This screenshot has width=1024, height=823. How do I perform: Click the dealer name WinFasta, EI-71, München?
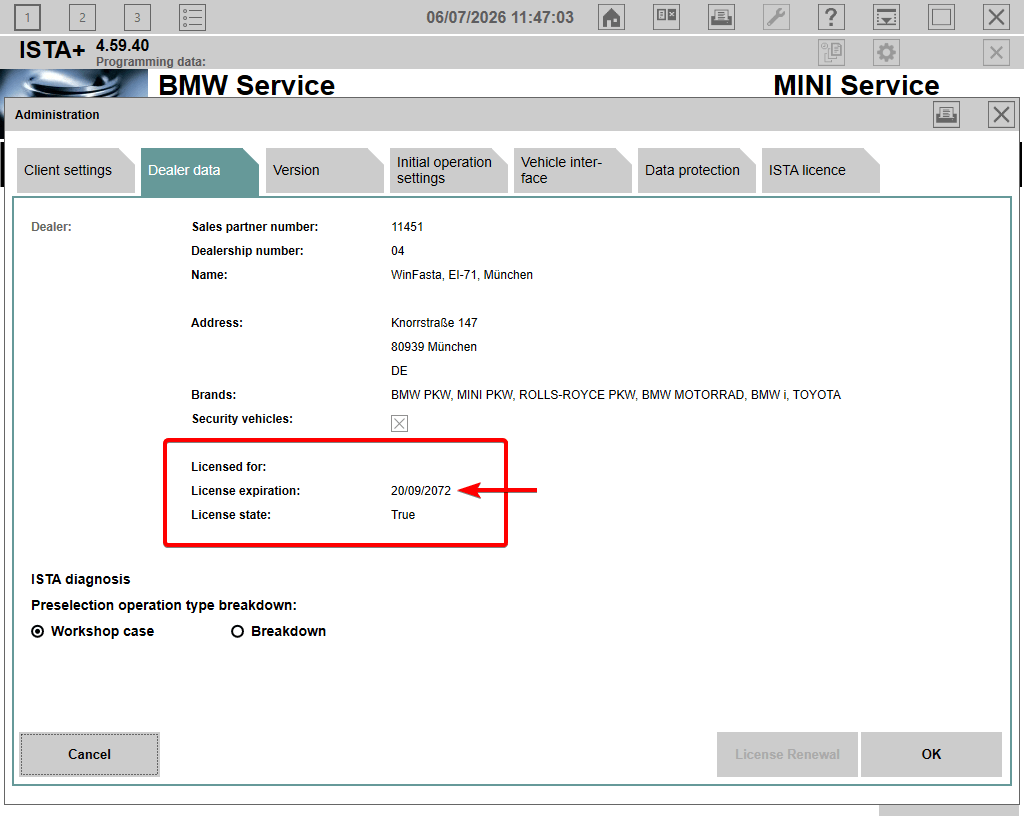tap(462, 275)
